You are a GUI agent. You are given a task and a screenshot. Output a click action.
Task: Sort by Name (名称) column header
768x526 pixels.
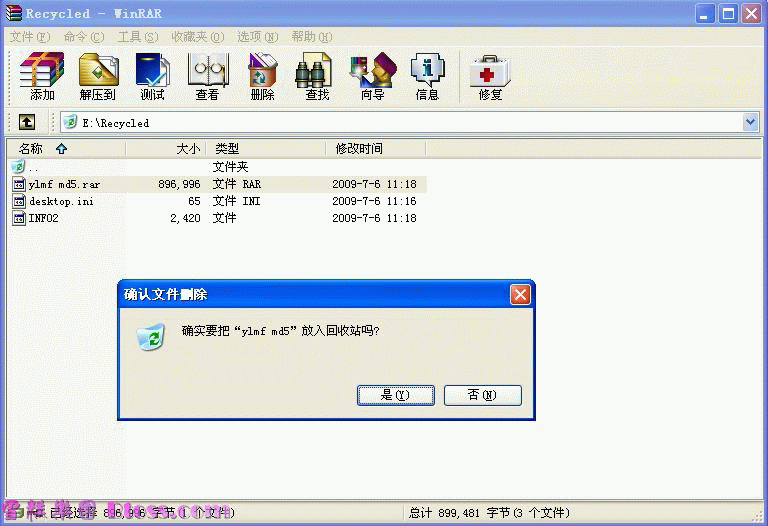(66, 148)
